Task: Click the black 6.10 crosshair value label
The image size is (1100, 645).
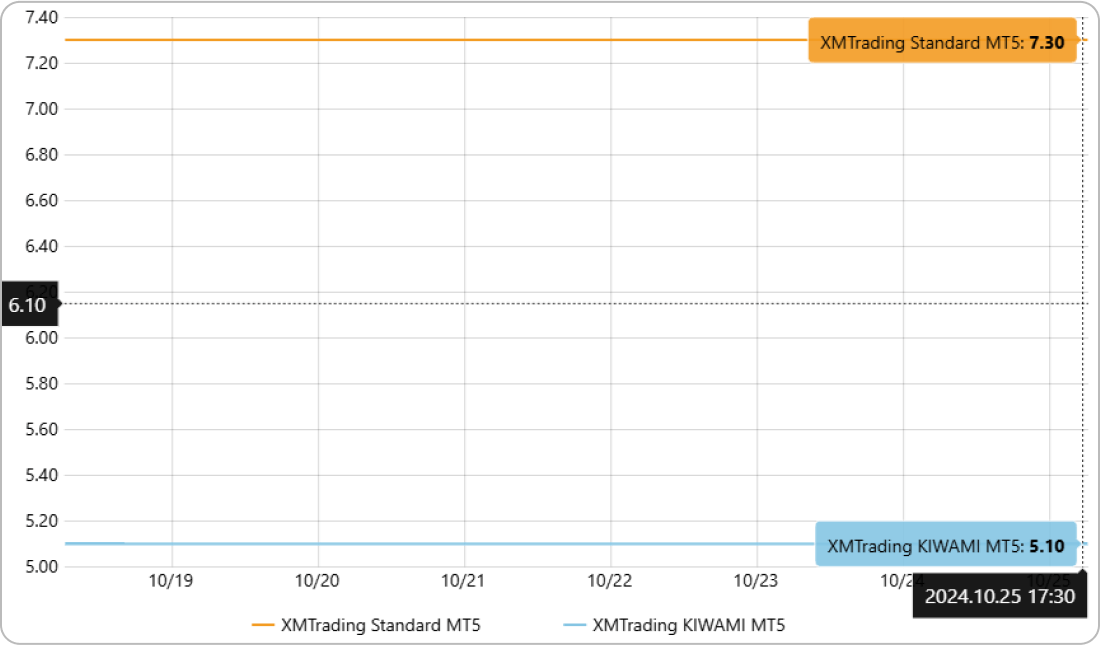Action: click(x=28, y=305)
